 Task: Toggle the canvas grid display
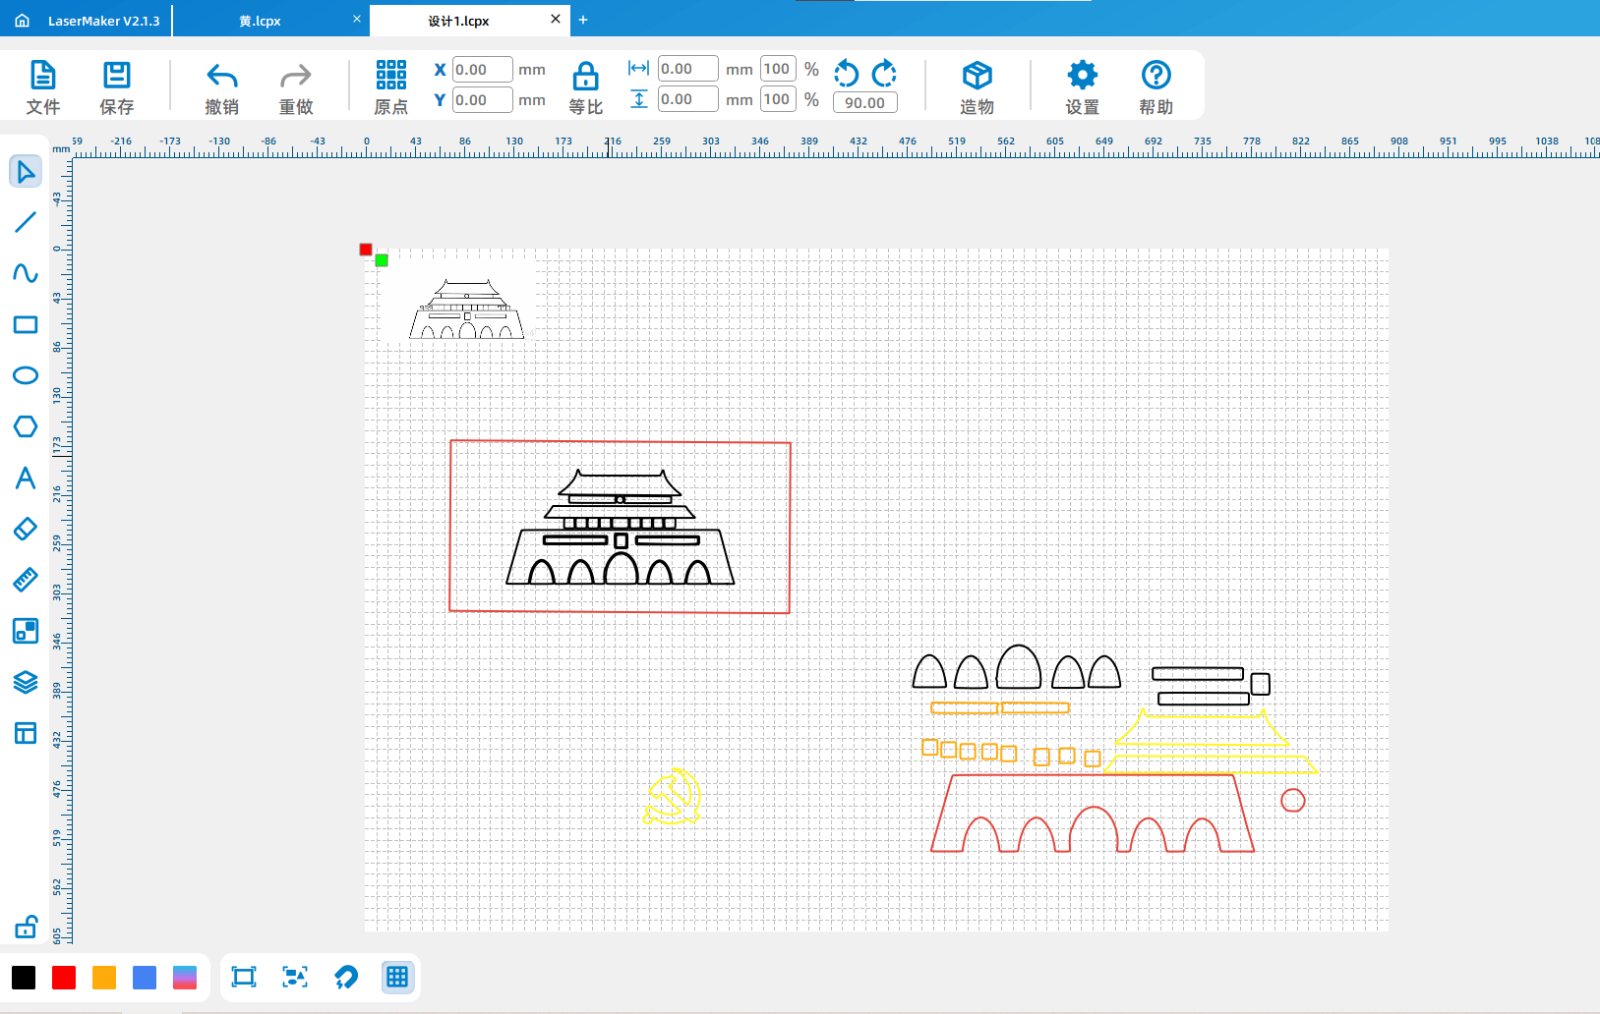click(397, 977)
